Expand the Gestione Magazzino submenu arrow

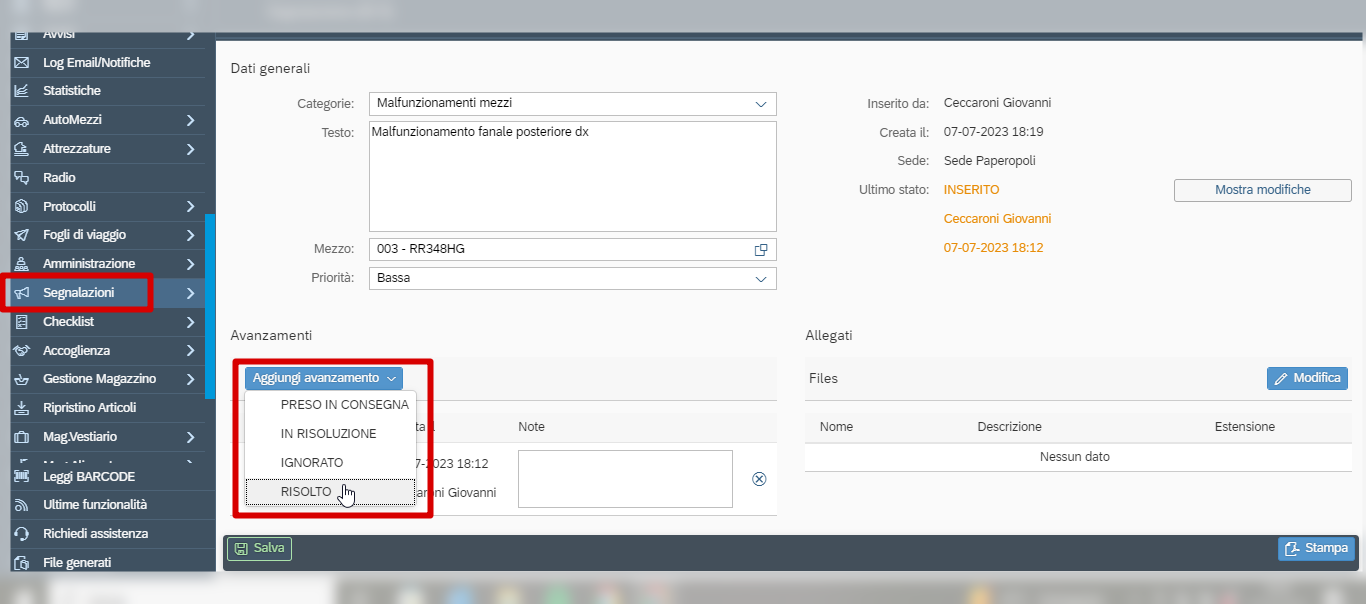(190, 379)
